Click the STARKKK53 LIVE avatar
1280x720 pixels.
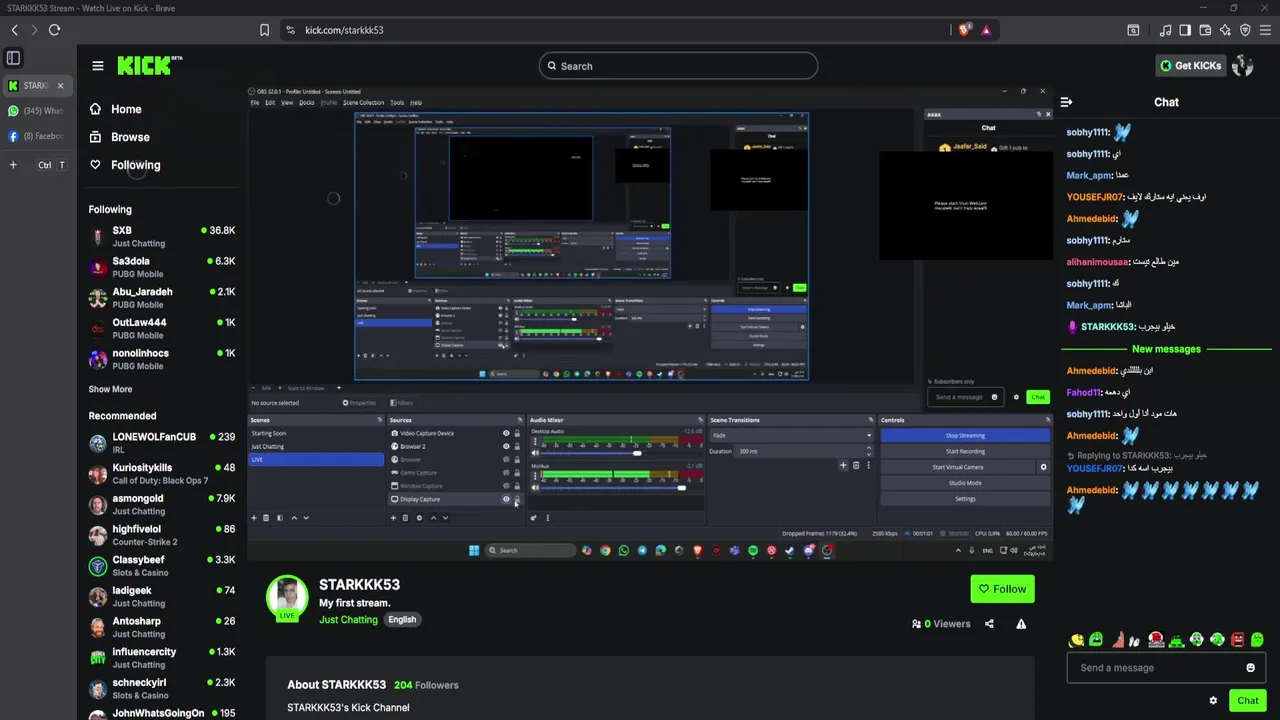(287, 597)
